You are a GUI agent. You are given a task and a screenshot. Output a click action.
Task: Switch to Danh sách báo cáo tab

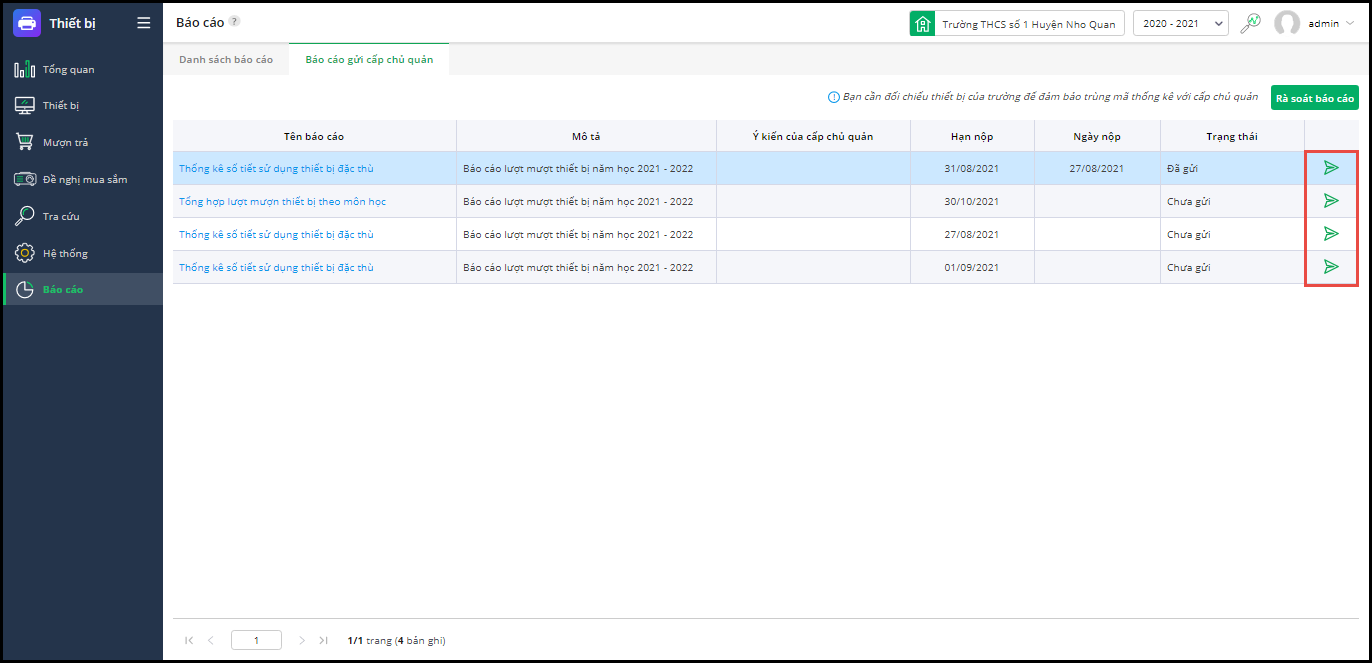tap(226, 60)
